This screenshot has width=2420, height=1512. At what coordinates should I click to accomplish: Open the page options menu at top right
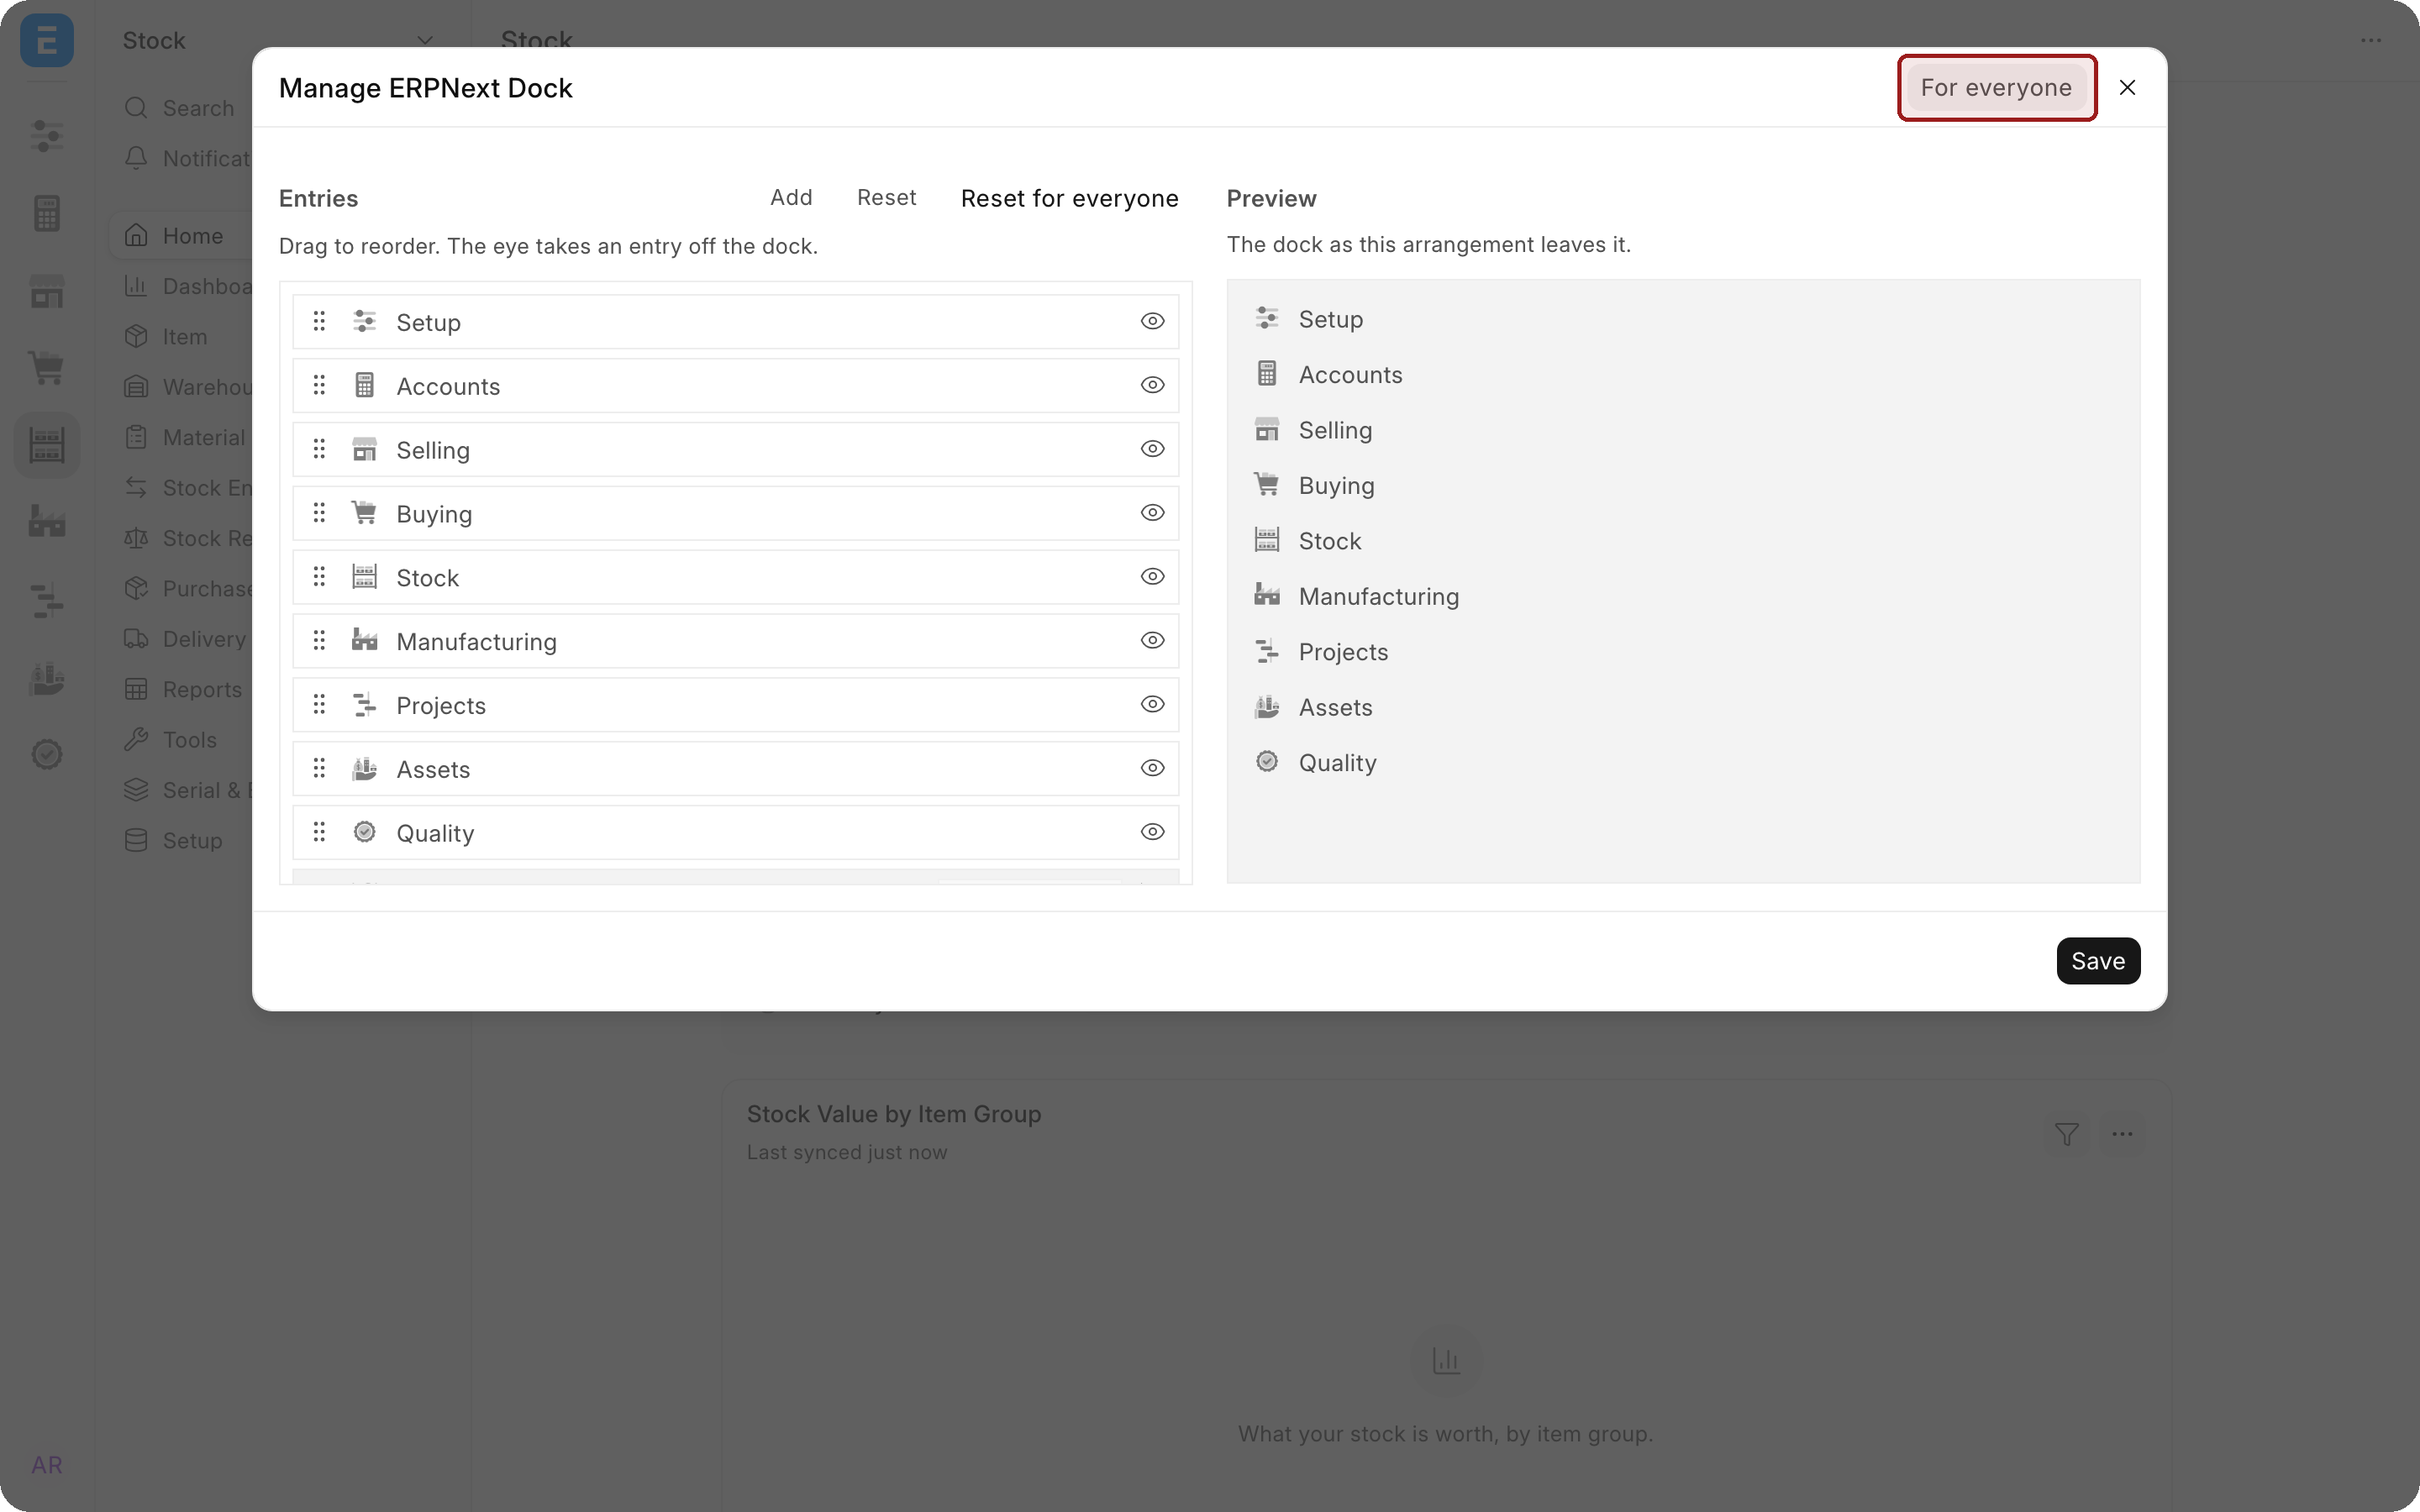tap(2371, 40)
